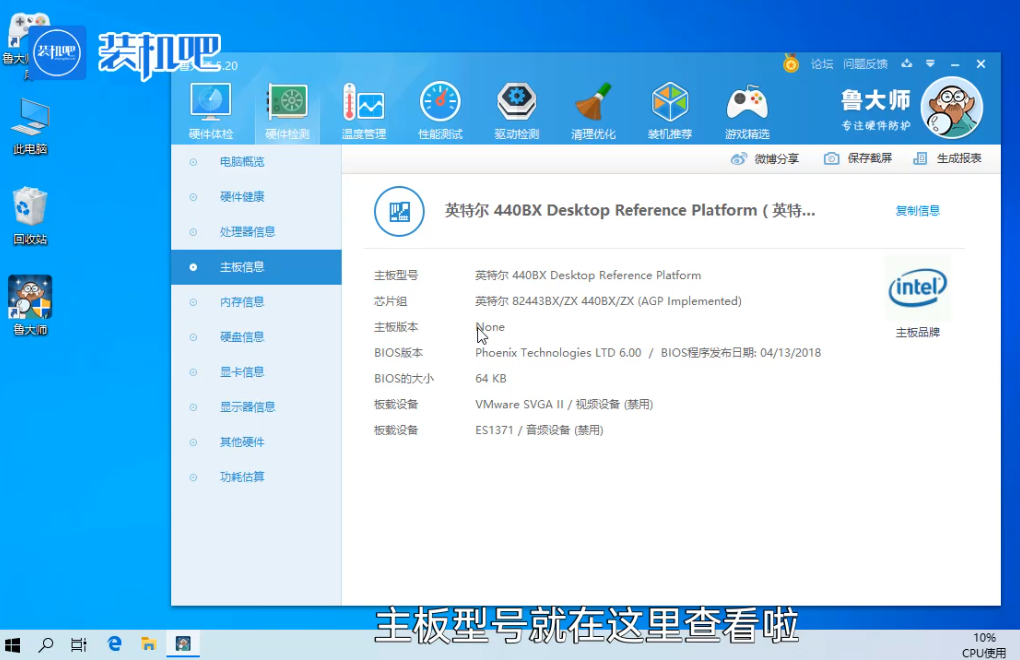
Task: Click the gold medal icon in title bar
Action: [791, 64]
